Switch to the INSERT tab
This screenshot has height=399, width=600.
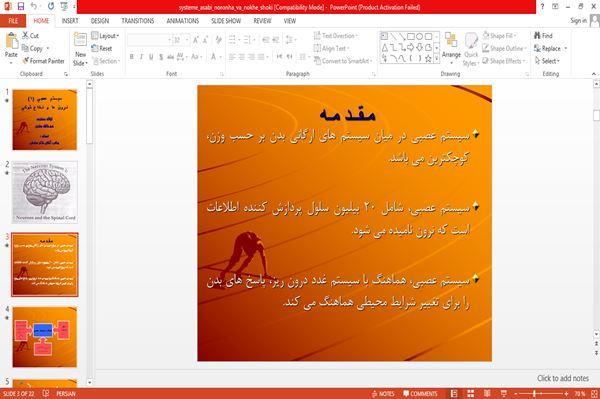(x=70, y=21)
